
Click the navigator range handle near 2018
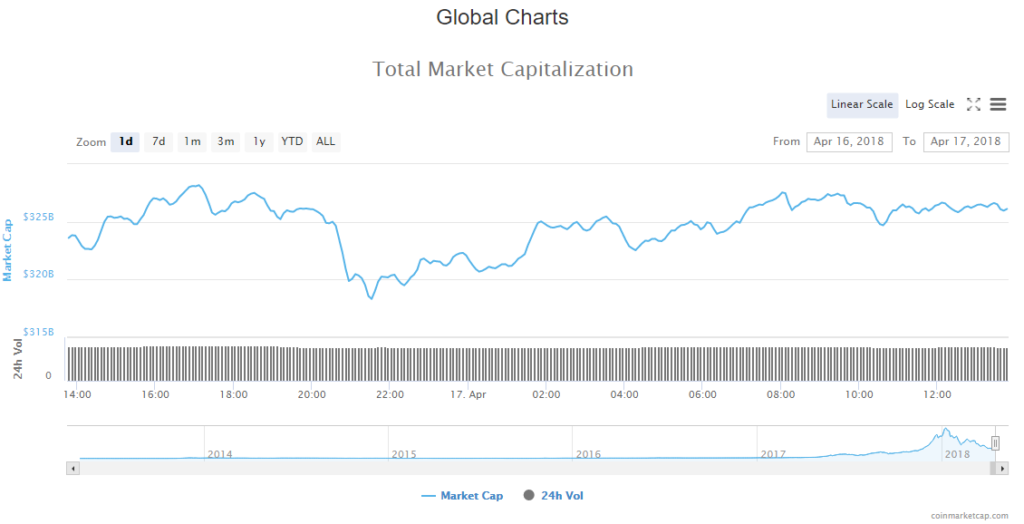pyautogui.click(x=995, y=443)
